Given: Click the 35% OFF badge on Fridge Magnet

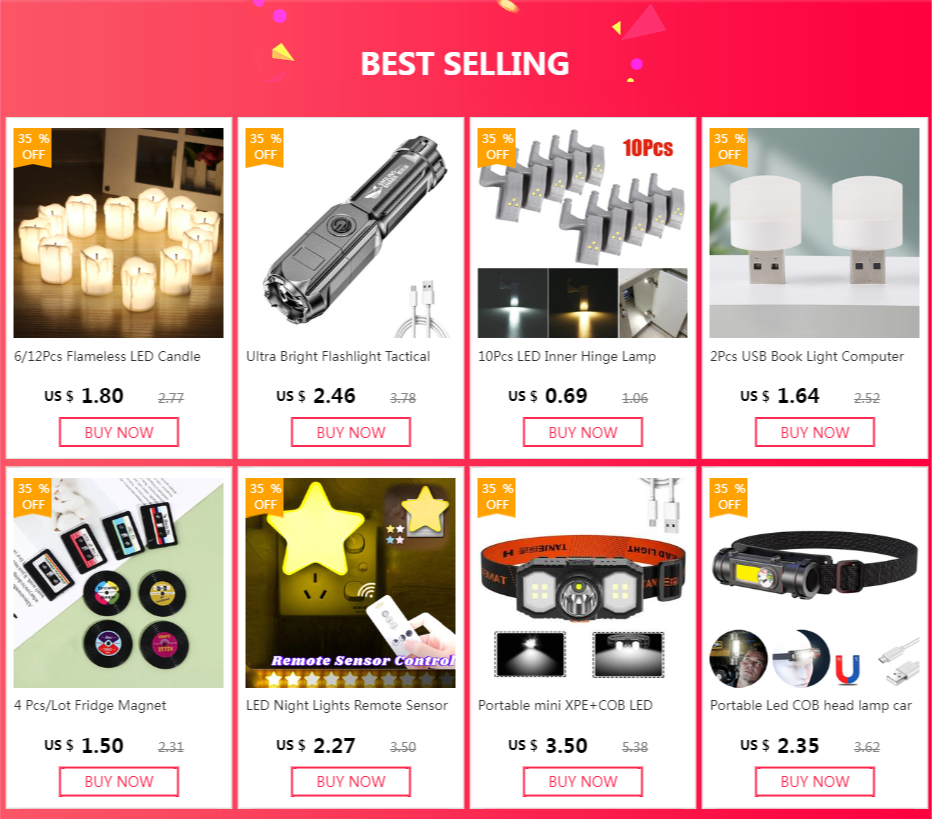Looking at the screenshot, I should pyautogui.click(x=33, y=497).
